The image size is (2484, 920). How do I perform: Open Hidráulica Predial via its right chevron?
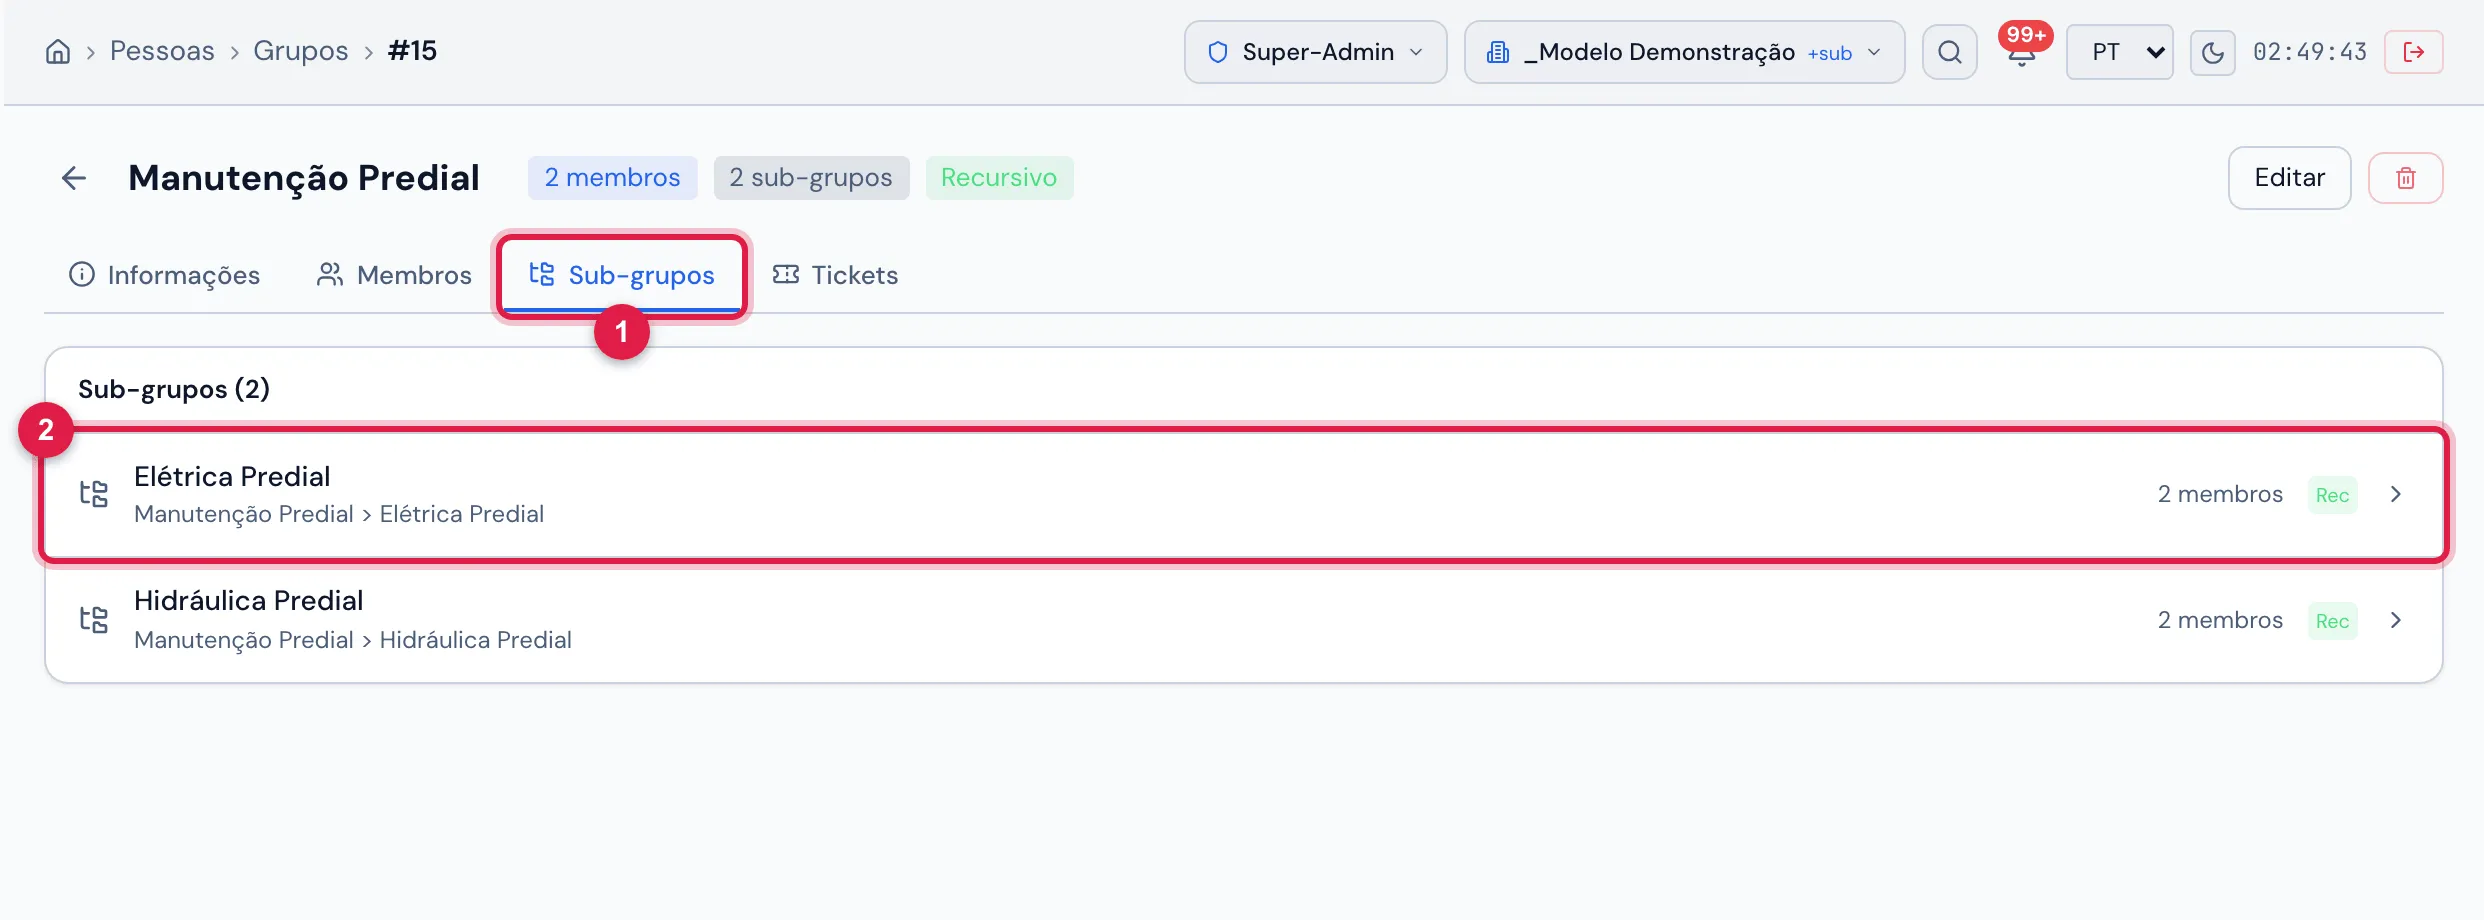tap(2396, 620)
